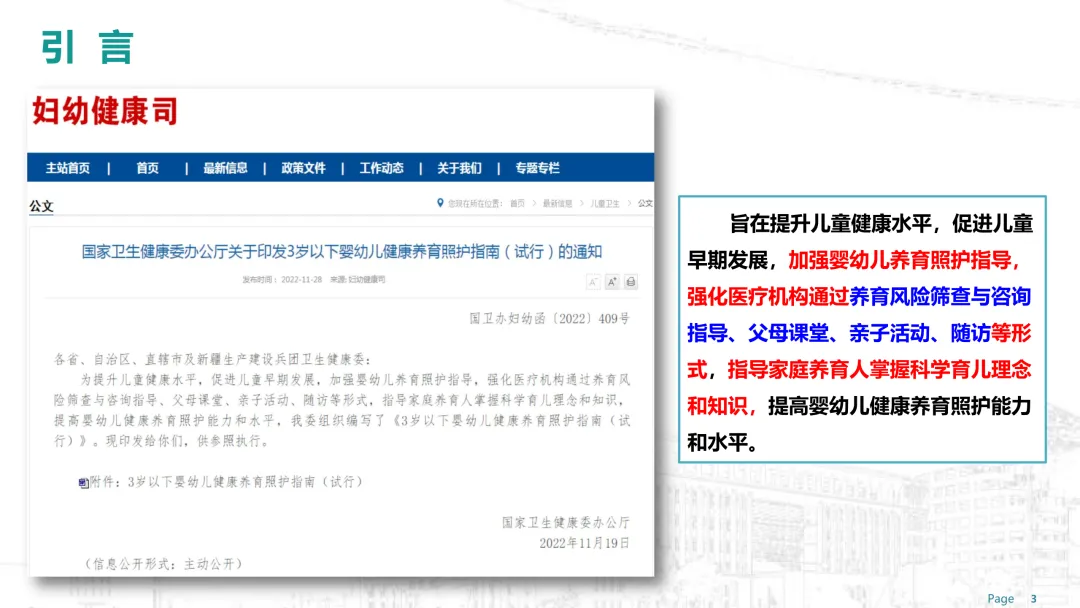Image resolution: width=1080 pixels, height=608 pixels.
Task: Click 首页 in the breadcrumb path
Action: tap(517, 203)
